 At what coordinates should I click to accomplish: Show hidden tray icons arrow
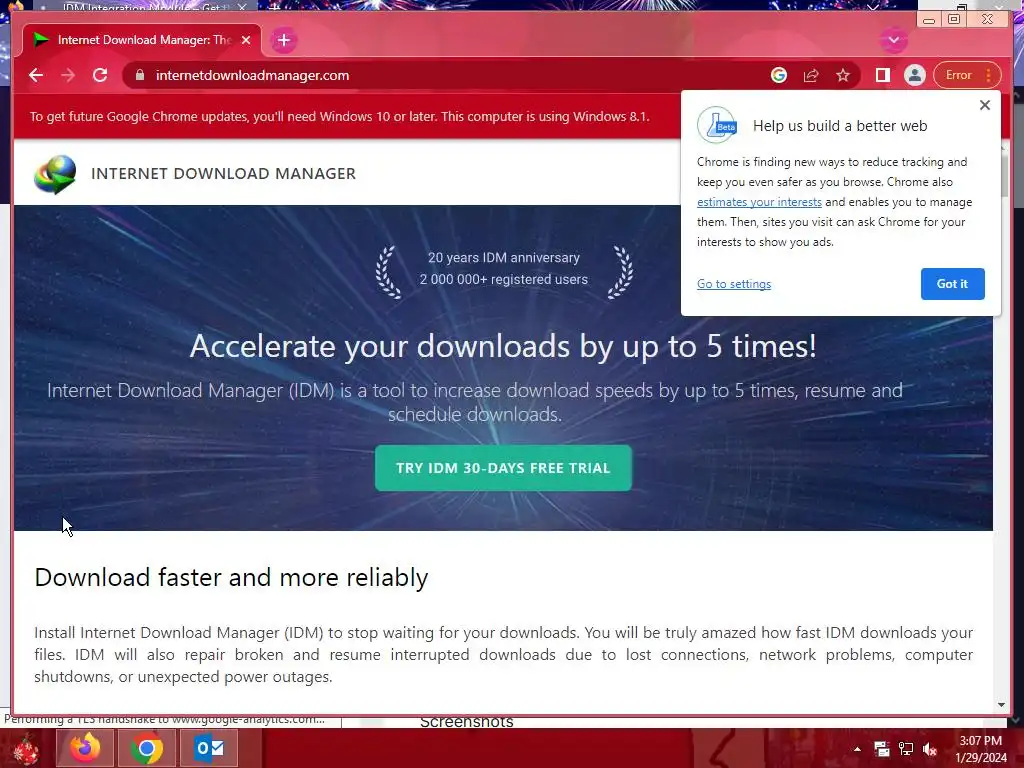point(857,749)
